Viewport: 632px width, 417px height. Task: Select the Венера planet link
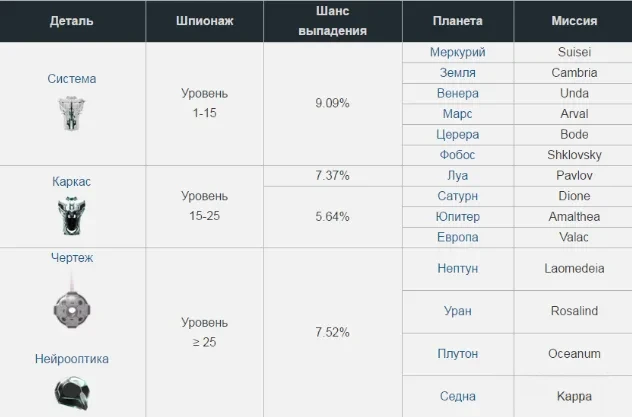457,93
